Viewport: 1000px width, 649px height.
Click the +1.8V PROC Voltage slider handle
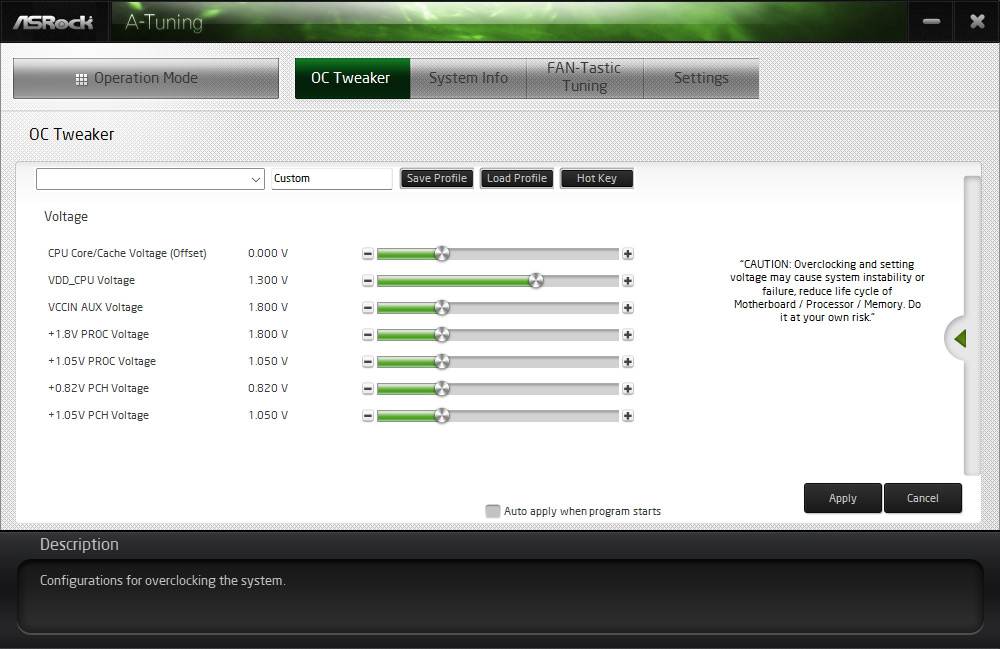click(442, 335)
